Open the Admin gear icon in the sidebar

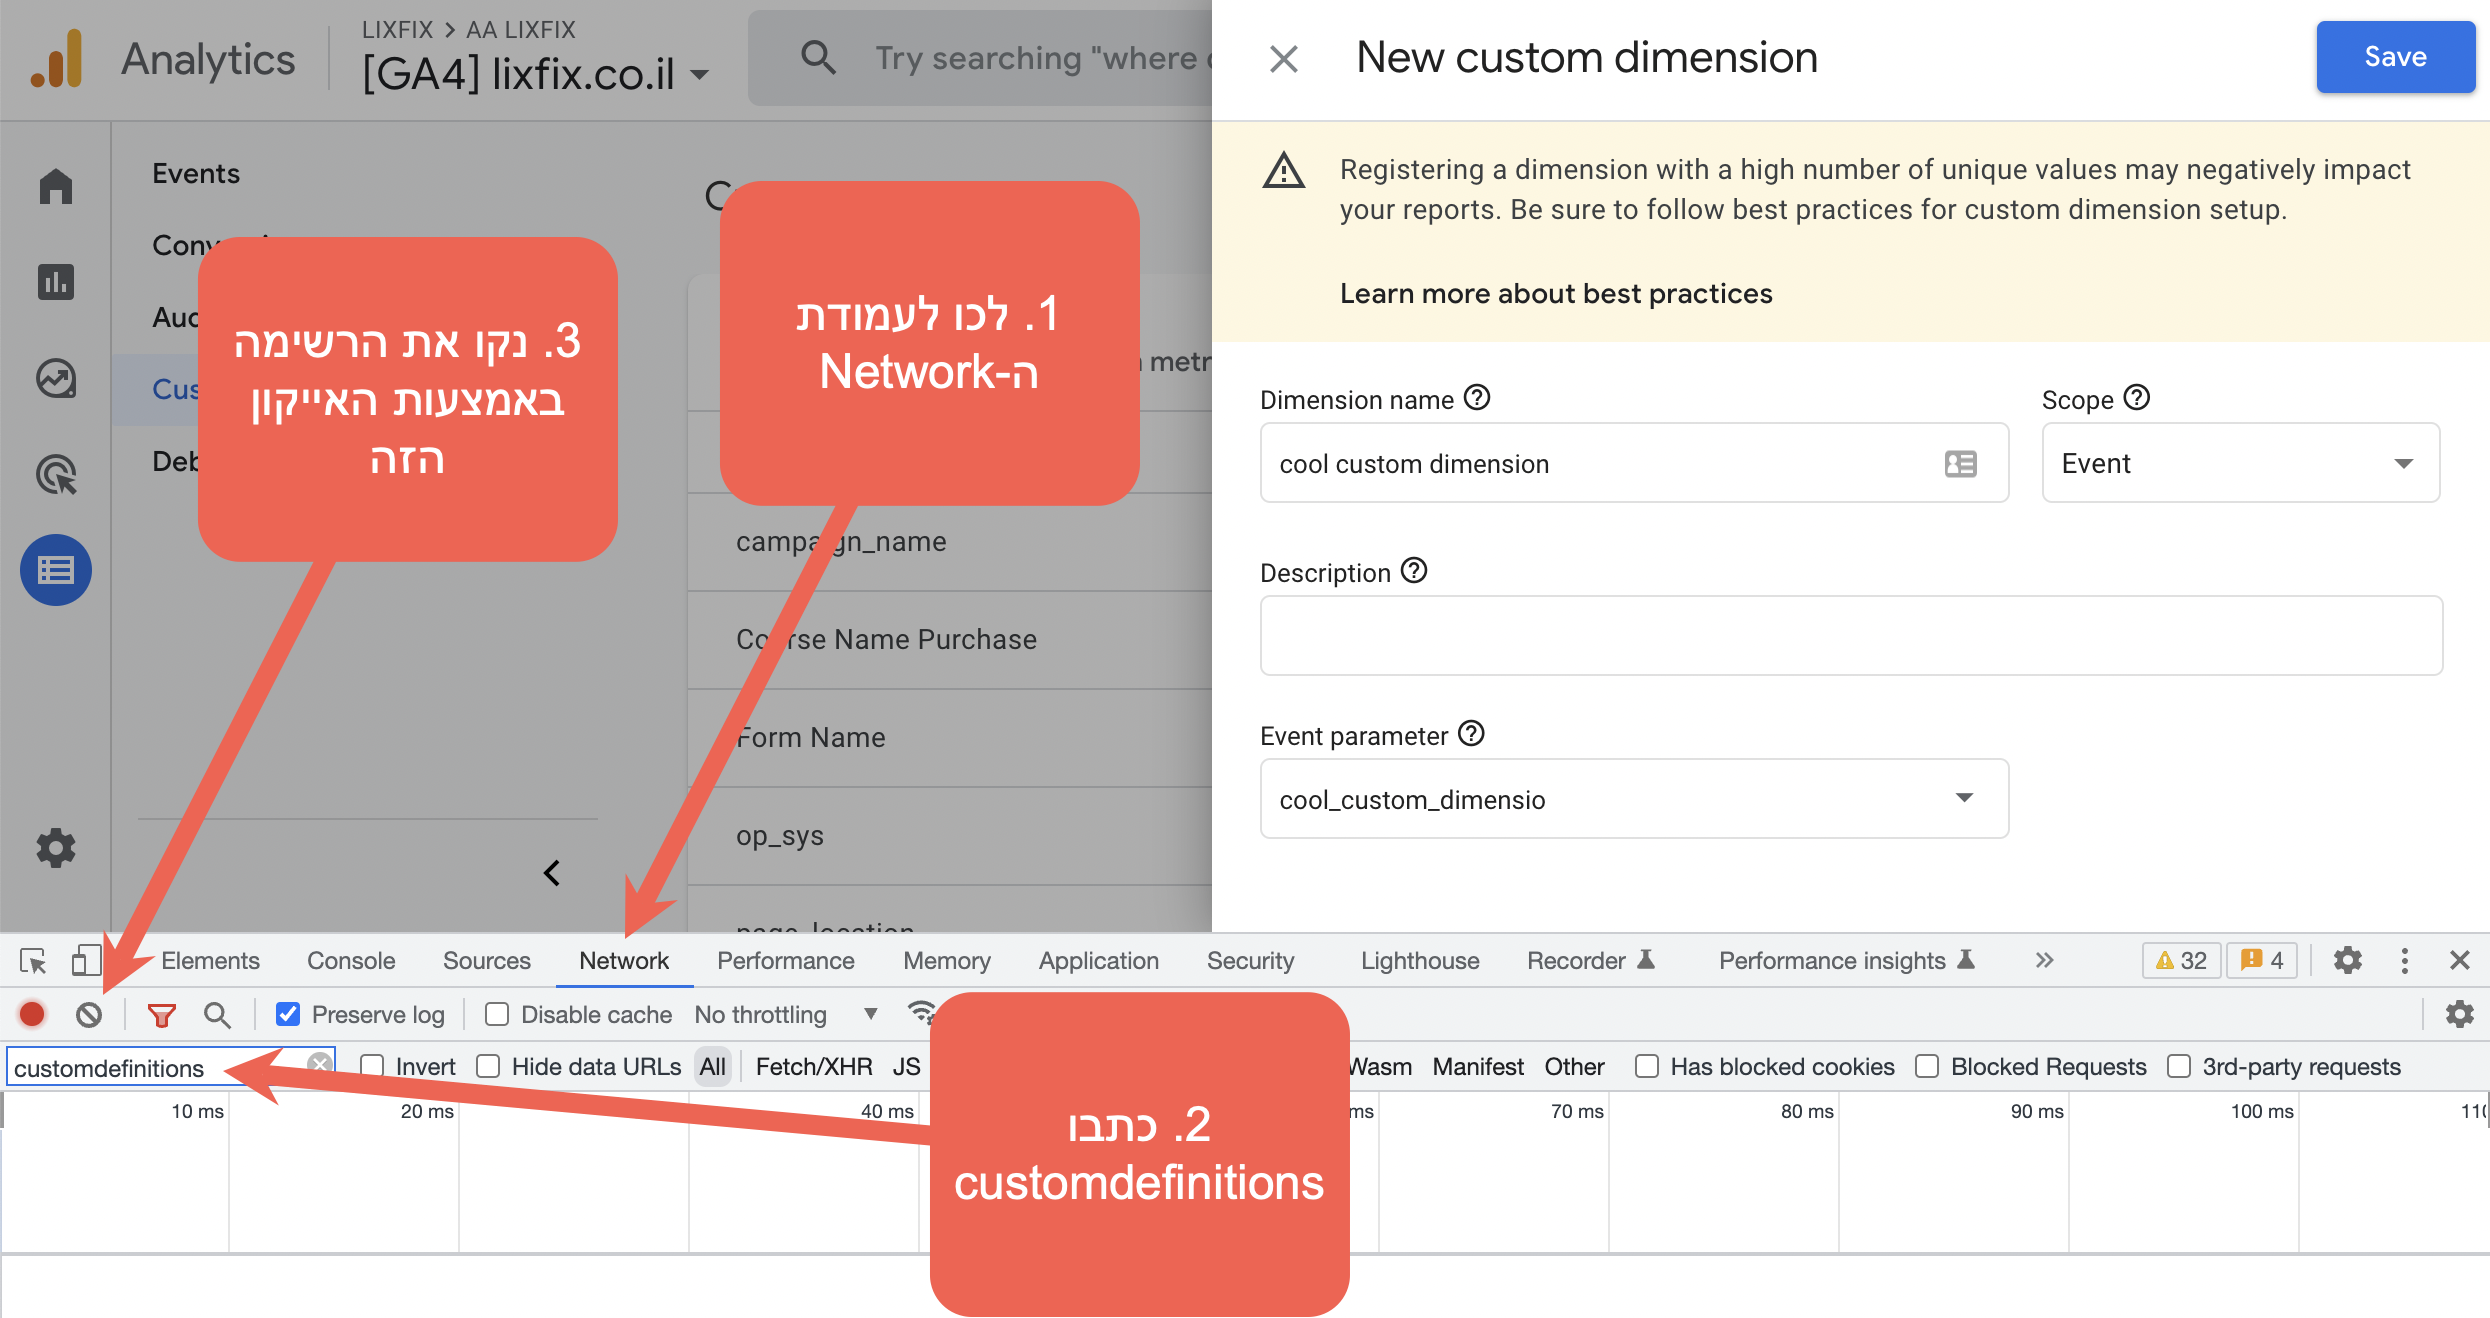click(56, 848)
